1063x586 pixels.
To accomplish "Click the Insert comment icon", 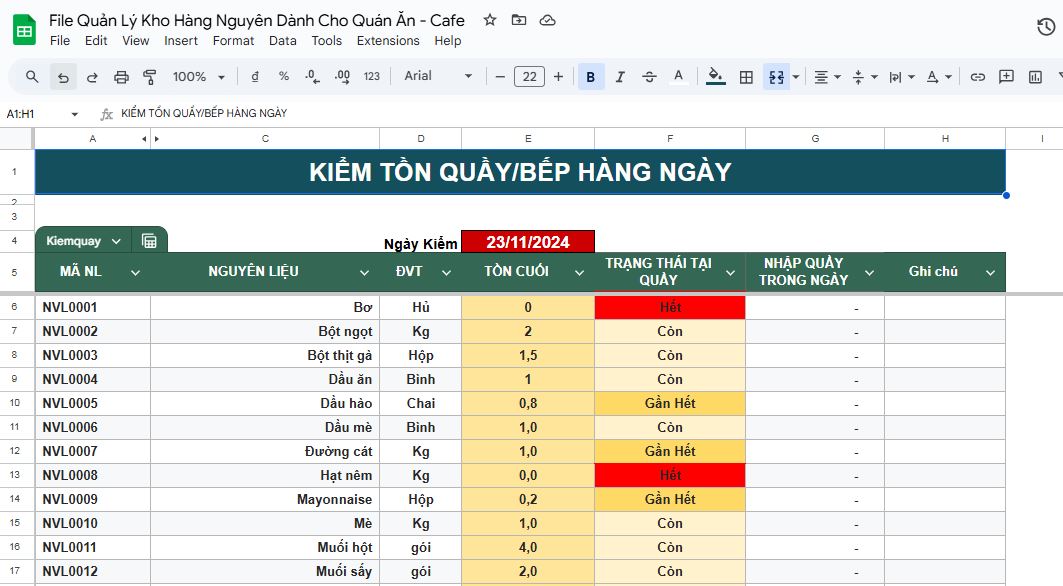I will [1007, 77].
